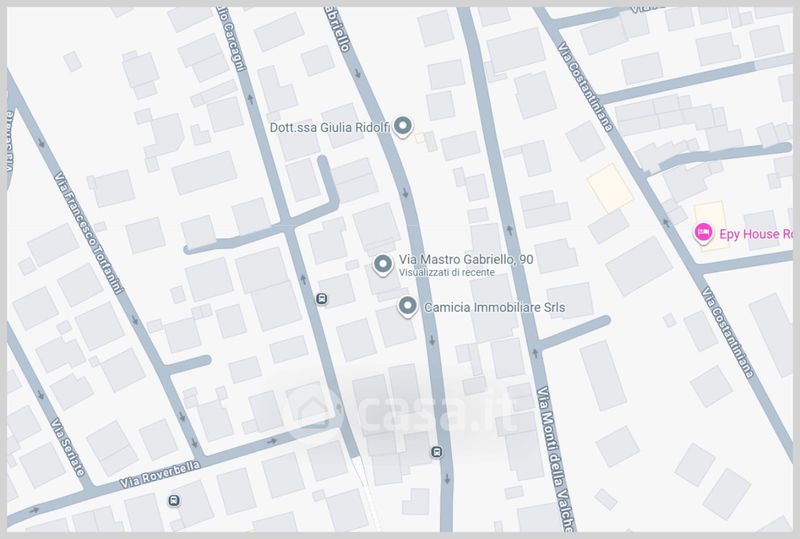
Task: Select the Via Mastro Gabriello, 90 pin
Action: tap(382, 264)
